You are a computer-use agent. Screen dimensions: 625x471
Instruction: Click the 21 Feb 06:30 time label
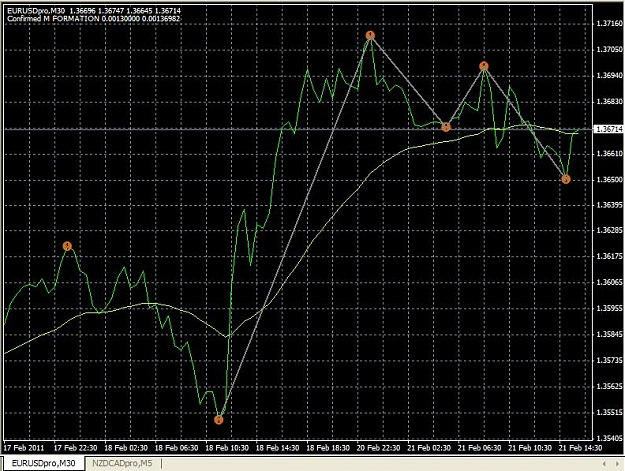point(480,448)
